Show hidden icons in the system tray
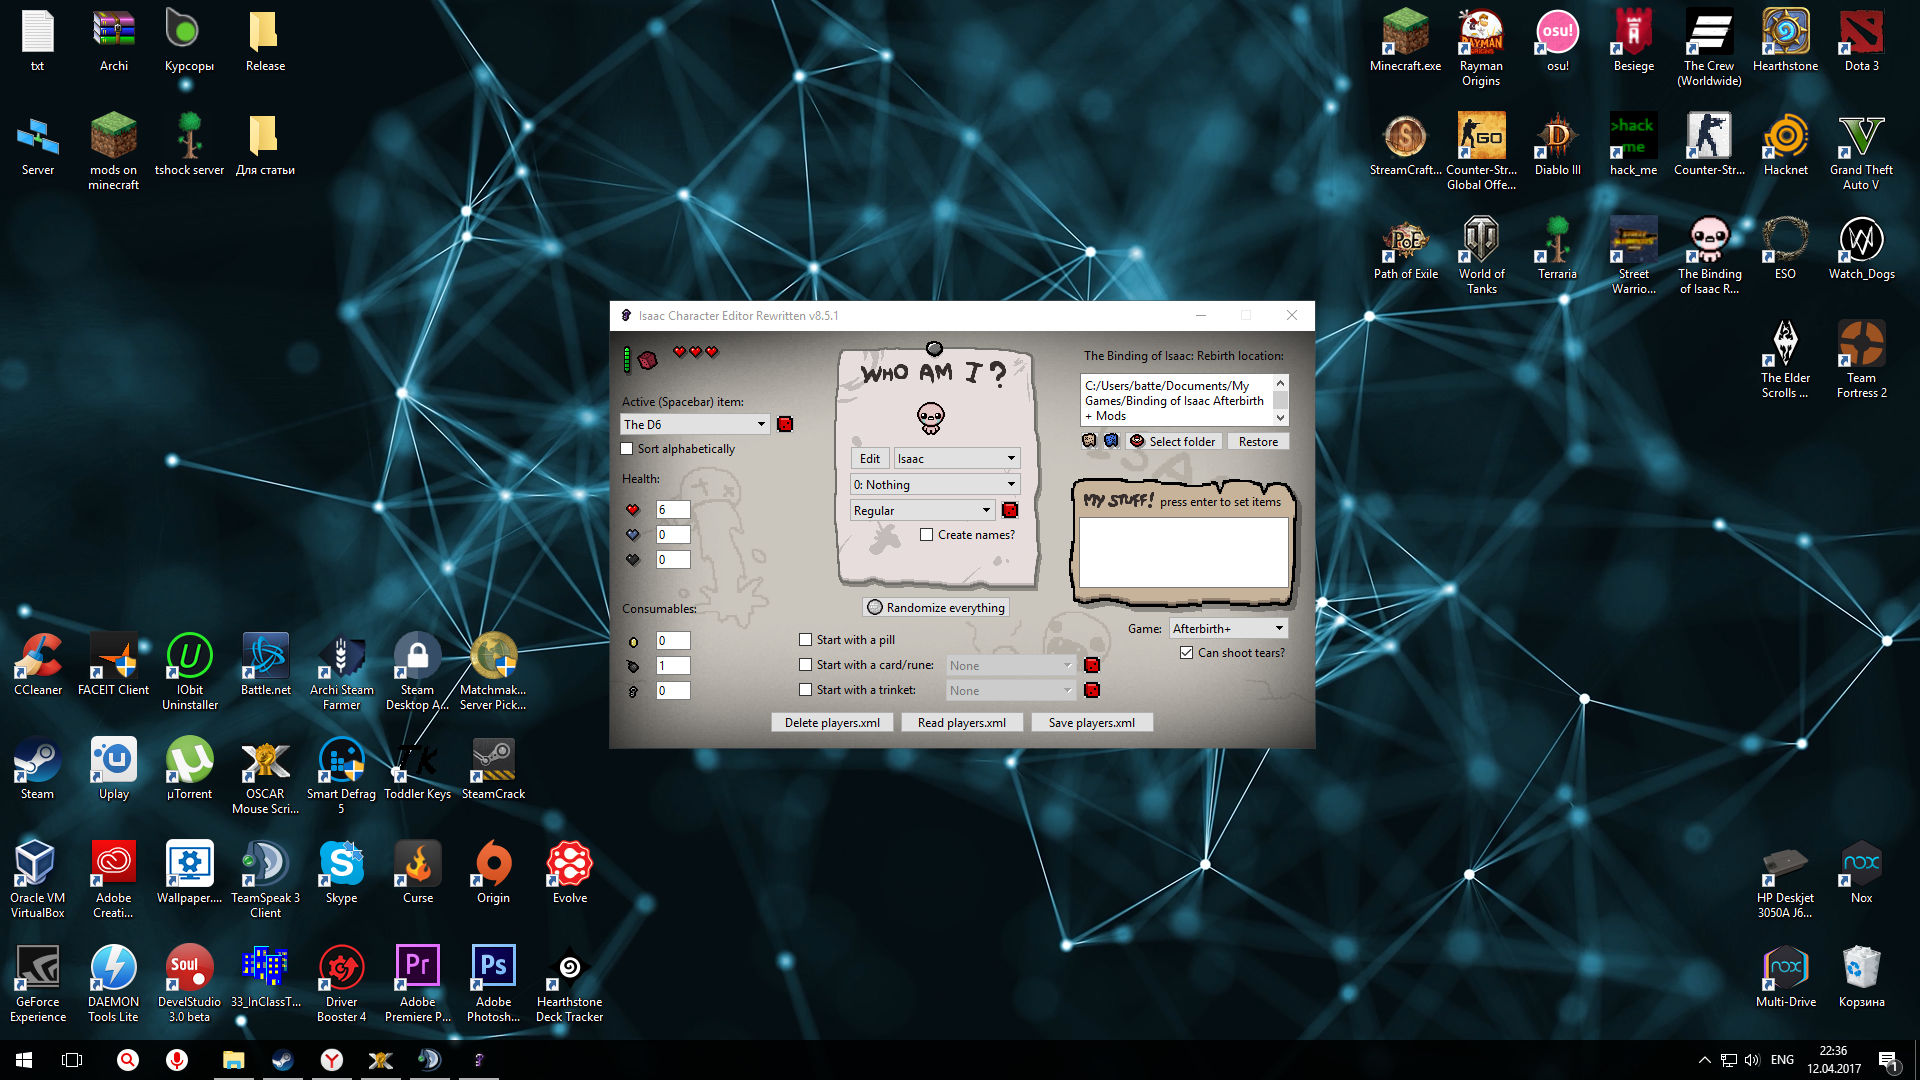1920x1080 pixels. pyautogui.click(x=1704, y=1060)
